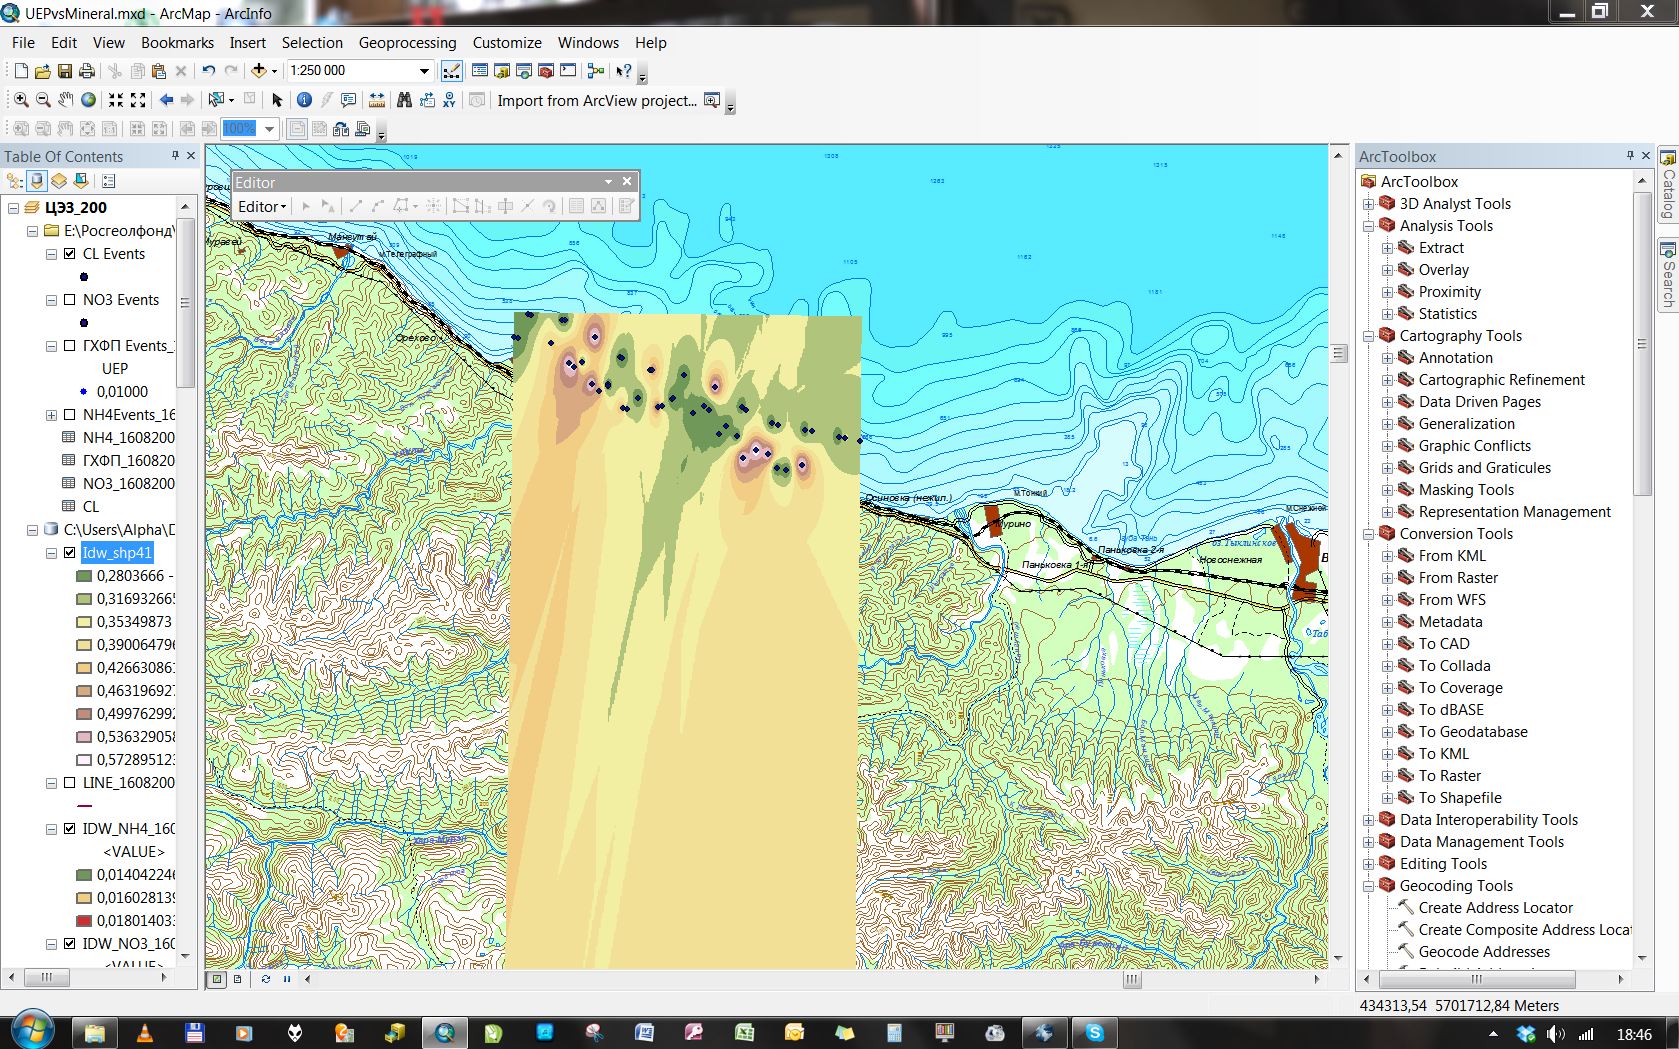Click the Editor dropdown button

[262, 207]
